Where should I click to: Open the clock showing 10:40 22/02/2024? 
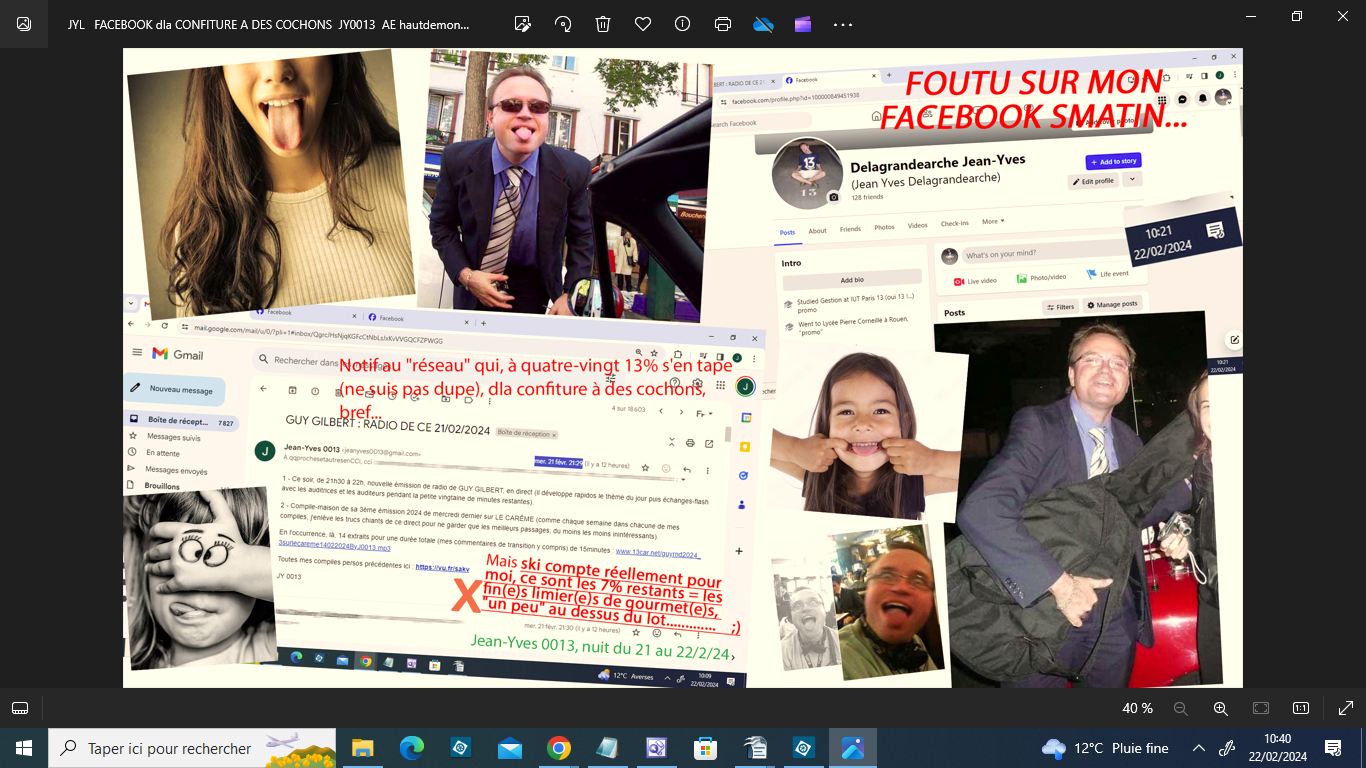click(1277, 748)
